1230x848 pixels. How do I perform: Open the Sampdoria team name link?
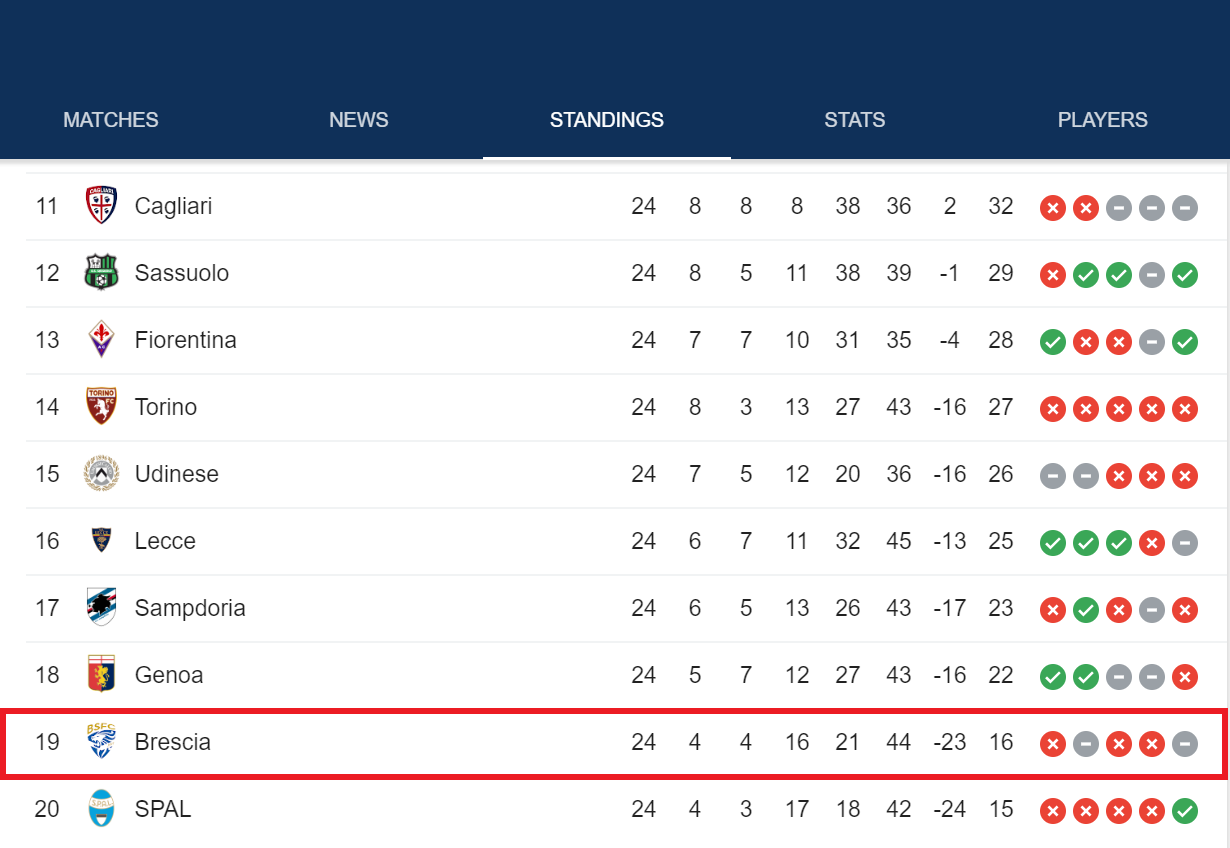(190, 608)
